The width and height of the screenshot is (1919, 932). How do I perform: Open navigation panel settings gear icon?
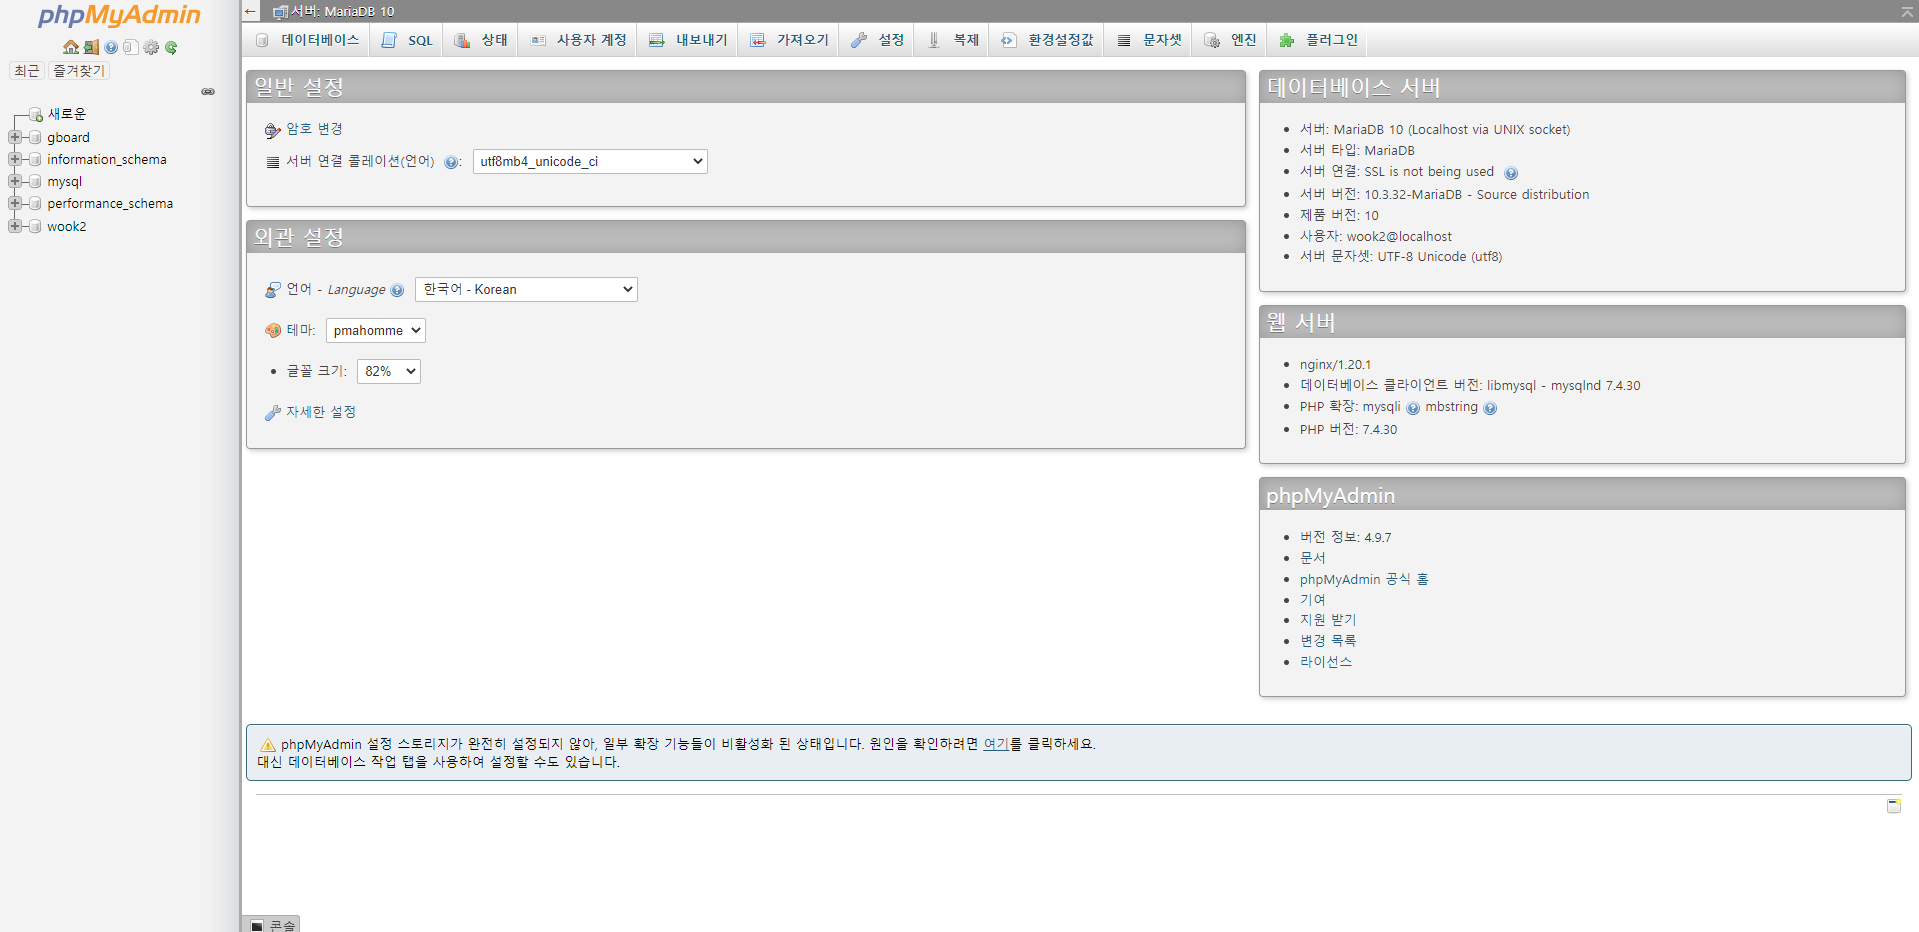pyautogui.click(x=151, y=47)
